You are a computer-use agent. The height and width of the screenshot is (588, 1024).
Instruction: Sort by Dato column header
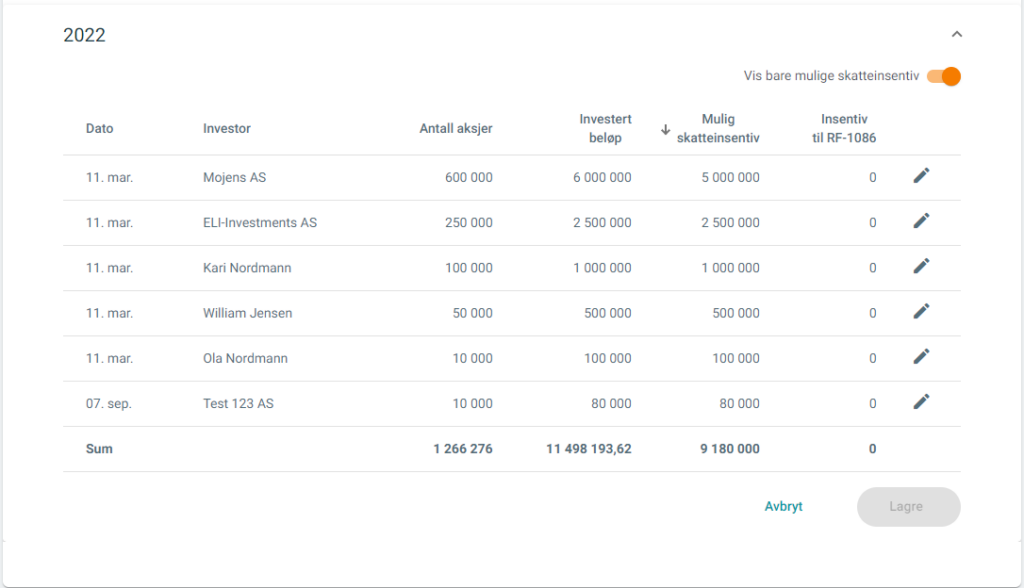[99, 129]
